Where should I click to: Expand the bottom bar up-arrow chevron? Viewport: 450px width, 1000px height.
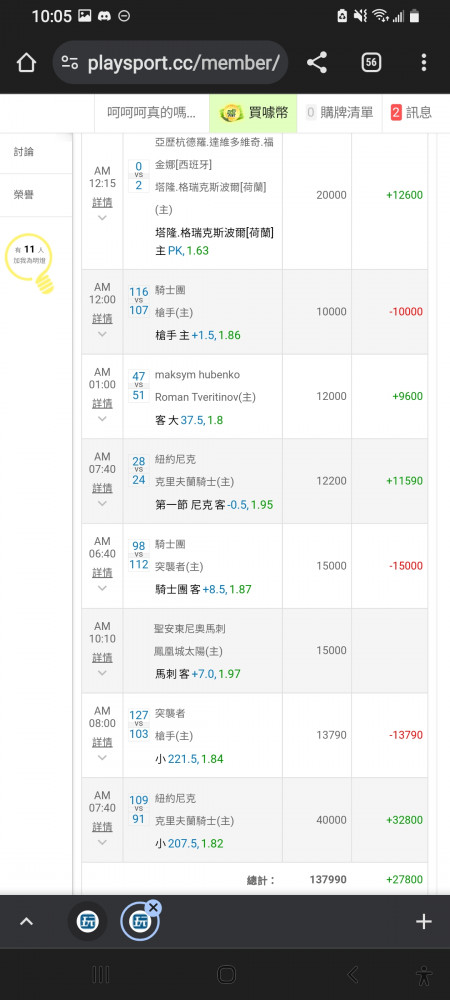coord(26,922)
